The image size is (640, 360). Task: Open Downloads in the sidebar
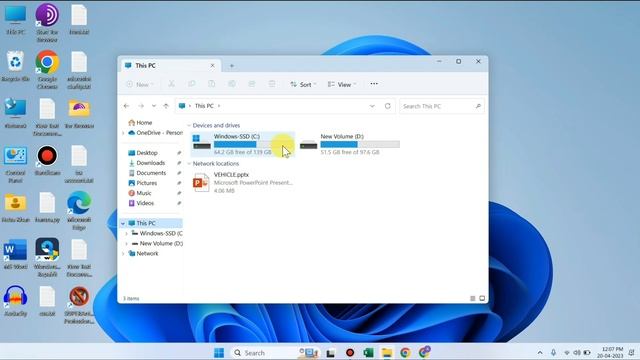click(147, 163)
